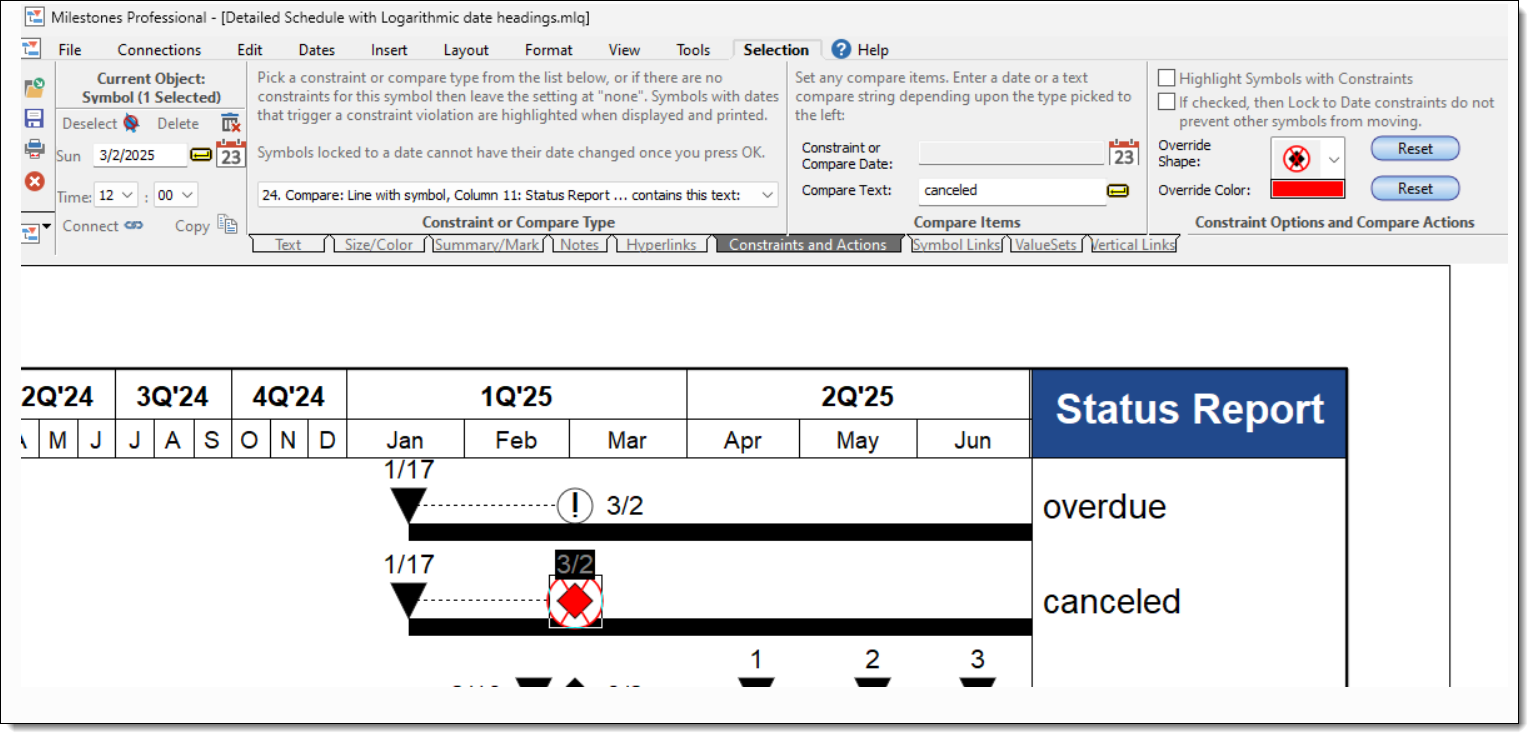Open the hour dropdown showing 12
The width and height of the screenshot is (1534, 739).
[127, 195]
